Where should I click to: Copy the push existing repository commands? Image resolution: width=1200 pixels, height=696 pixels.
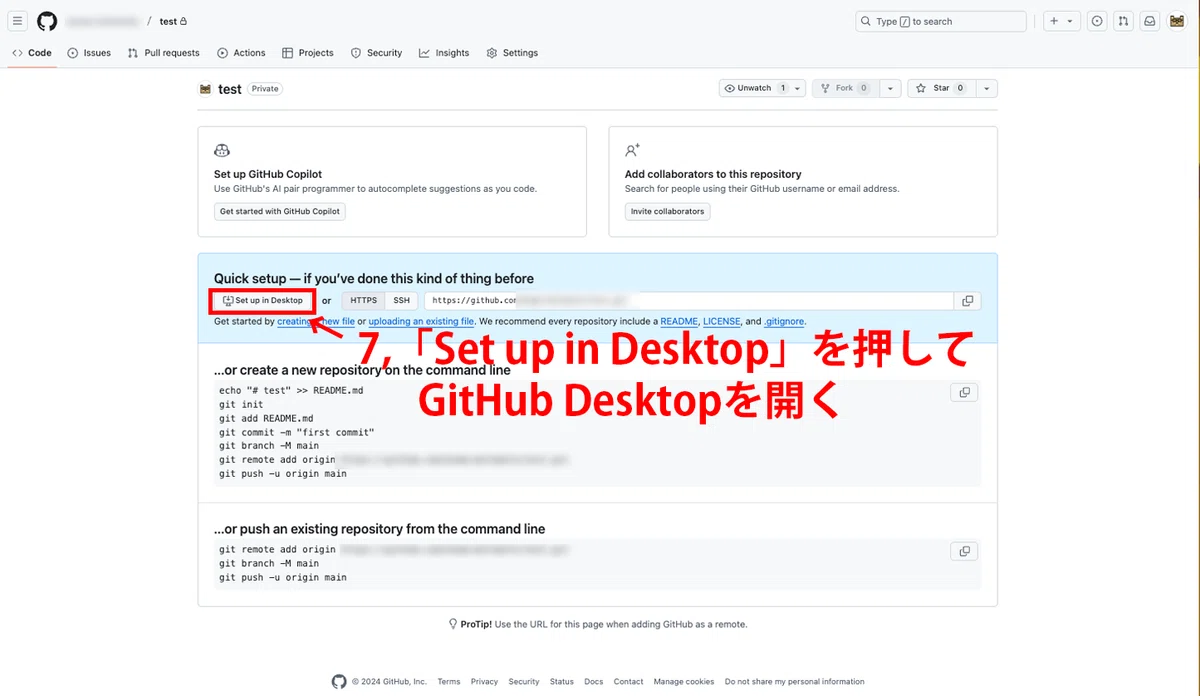(964, 551)
